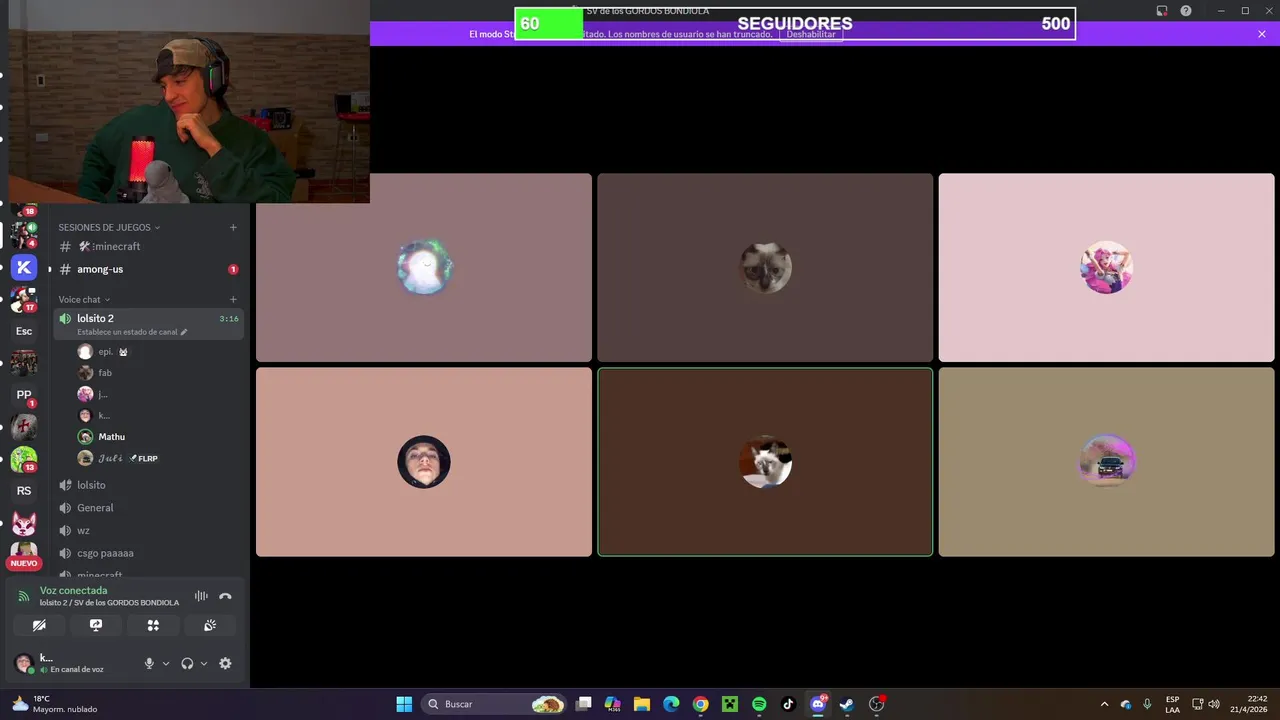Show hidden system tray icons

[1104, 704]
